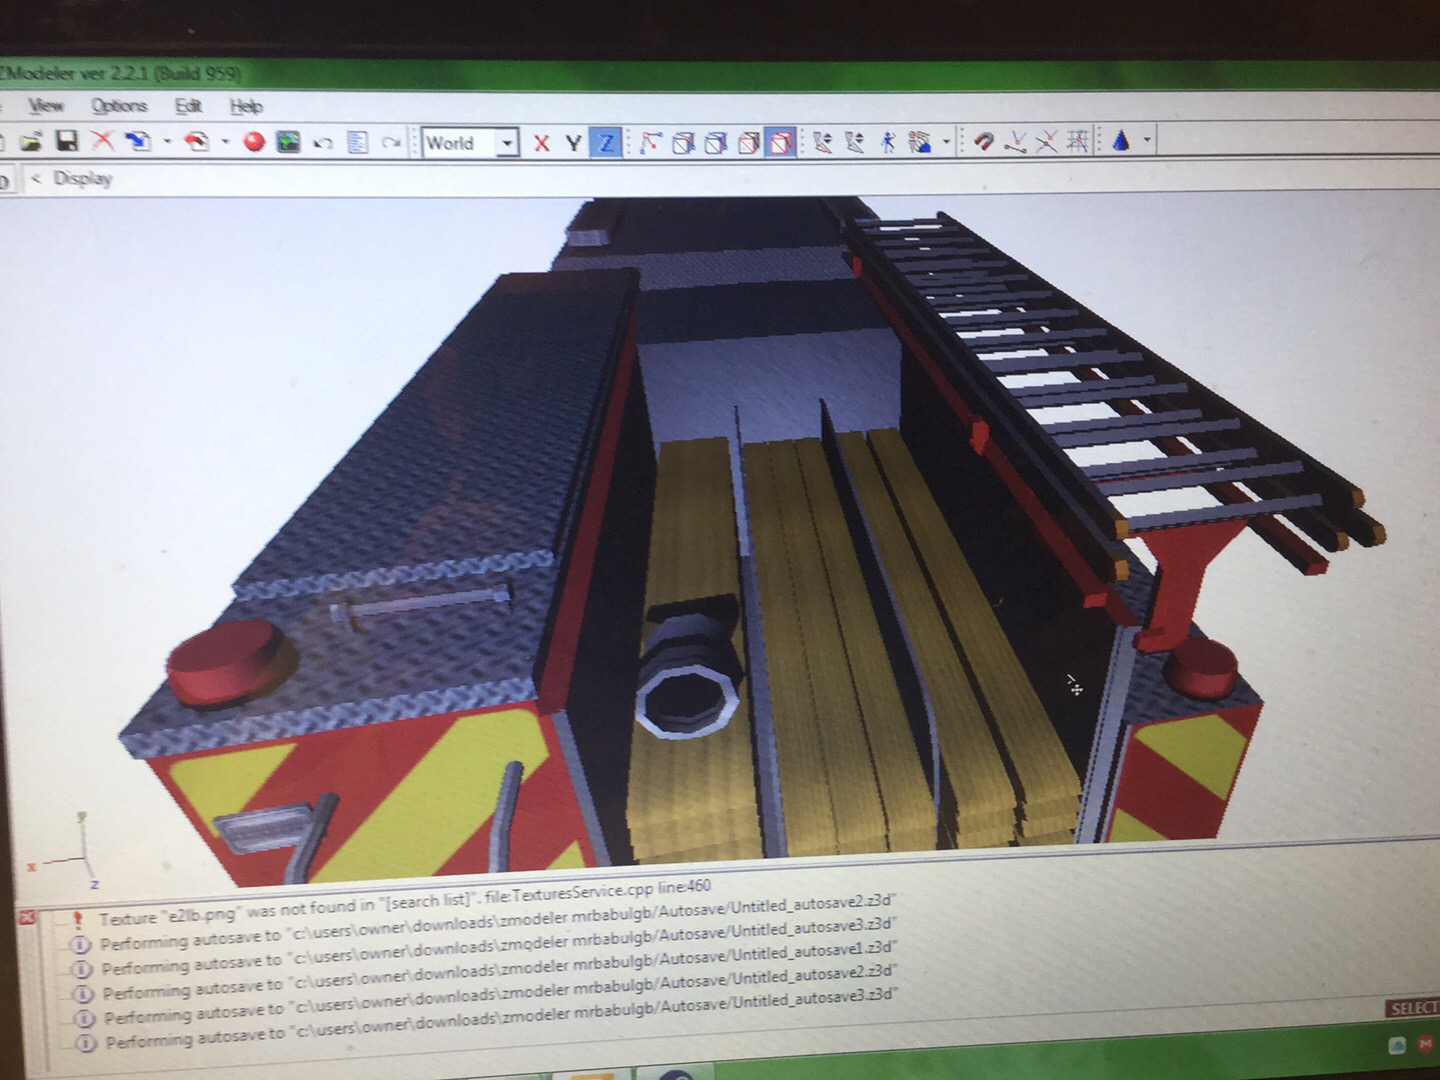
Task: Toggle the magnet snapping icon
Action: tap(983, 142)
